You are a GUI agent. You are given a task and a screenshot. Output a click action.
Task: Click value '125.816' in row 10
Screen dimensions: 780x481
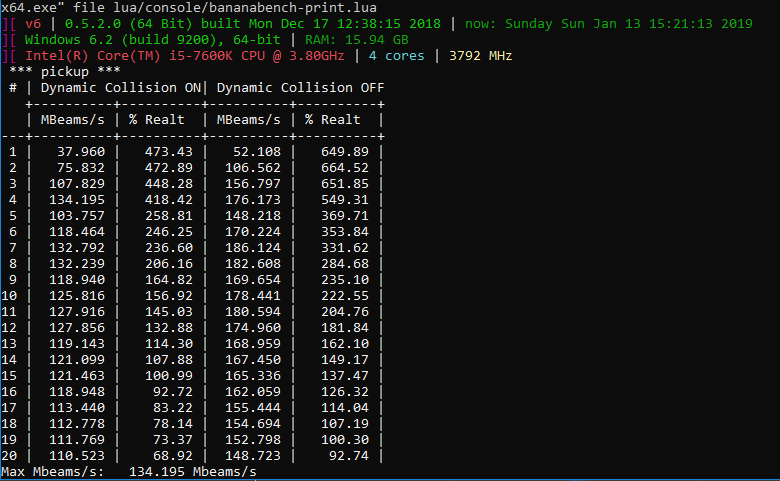click(77, 295)
